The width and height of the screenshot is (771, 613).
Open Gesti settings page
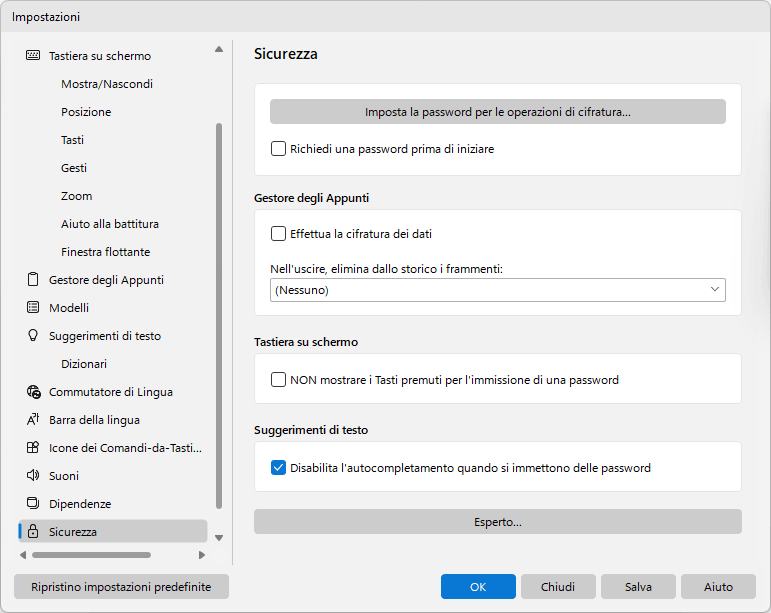point(74,168)
